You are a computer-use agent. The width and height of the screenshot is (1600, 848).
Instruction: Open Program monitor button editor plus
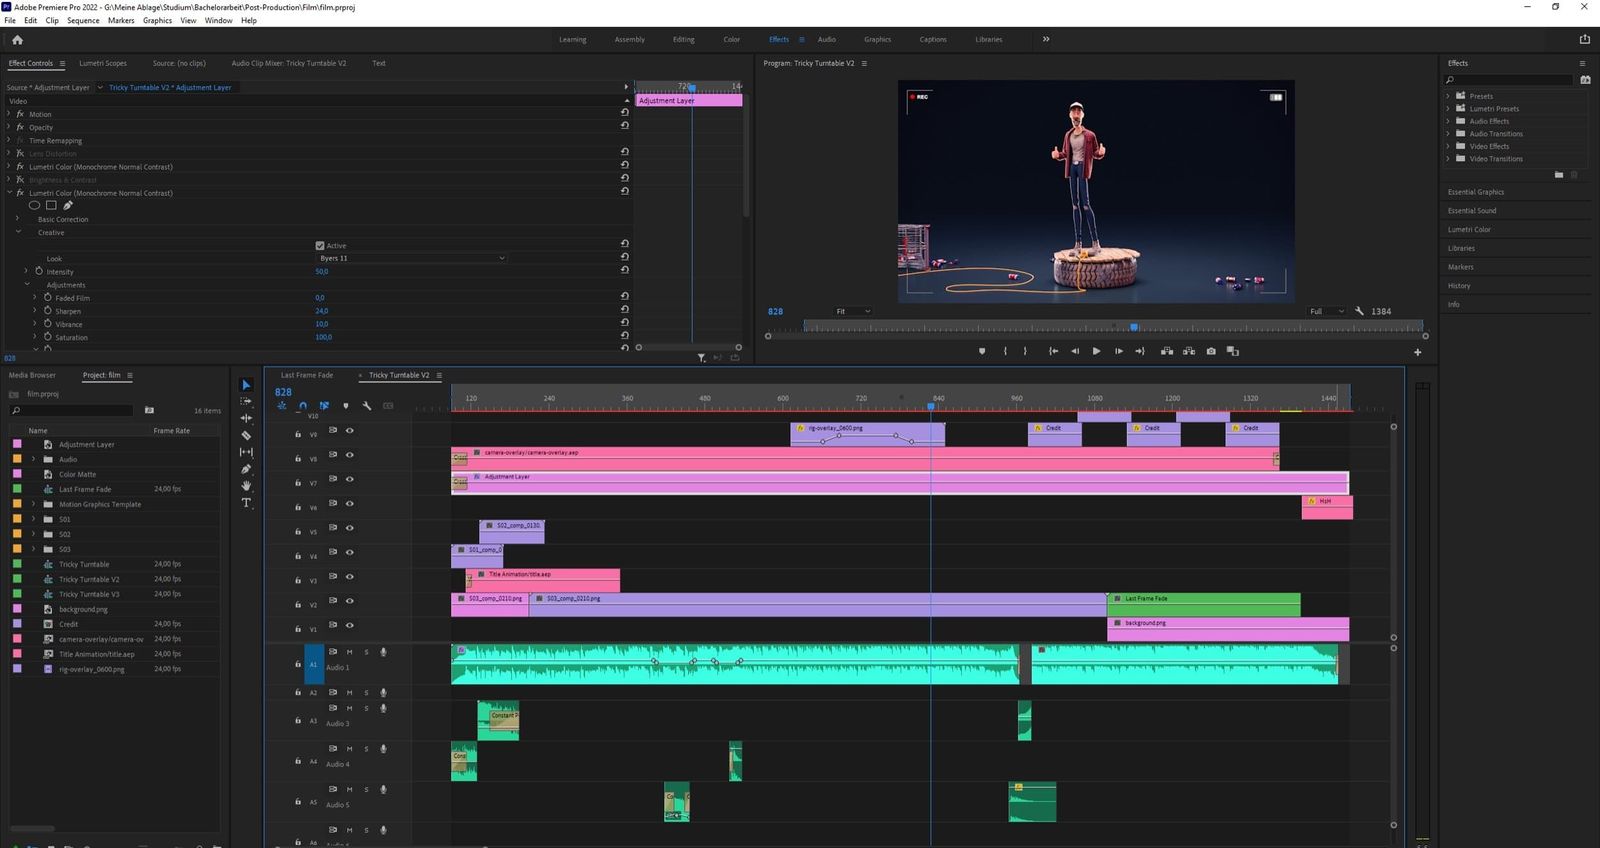click(x=1417, y=352)
